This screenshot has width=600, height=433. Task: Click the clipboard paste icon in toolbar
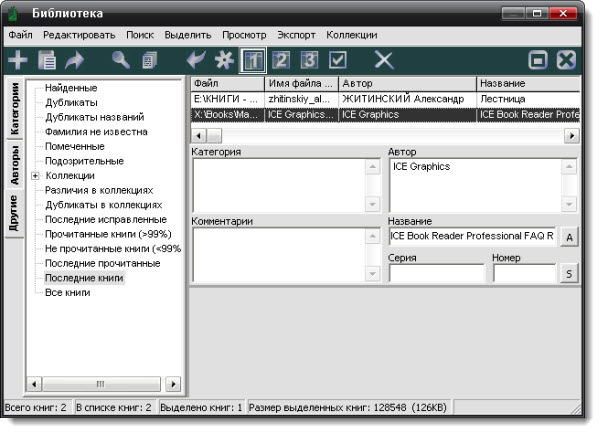[x=46, y=60]
